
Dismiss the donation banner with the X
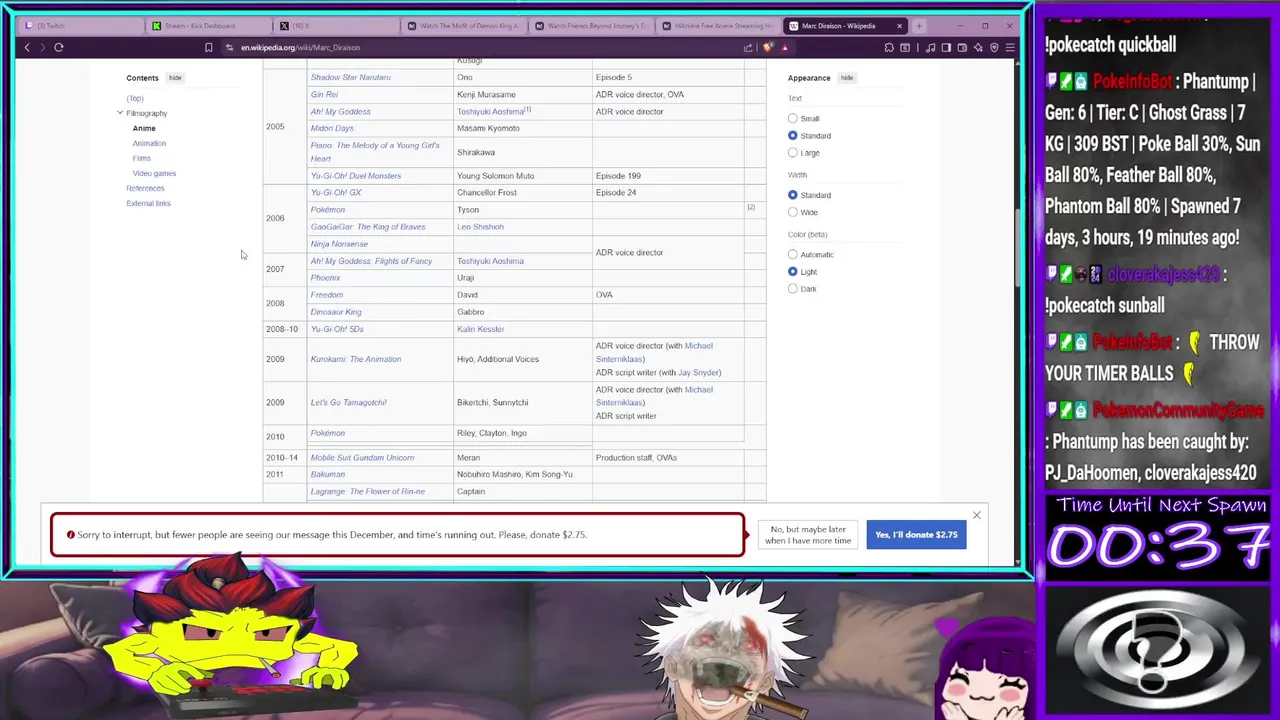pyautogui.click(x=976, y=515)
